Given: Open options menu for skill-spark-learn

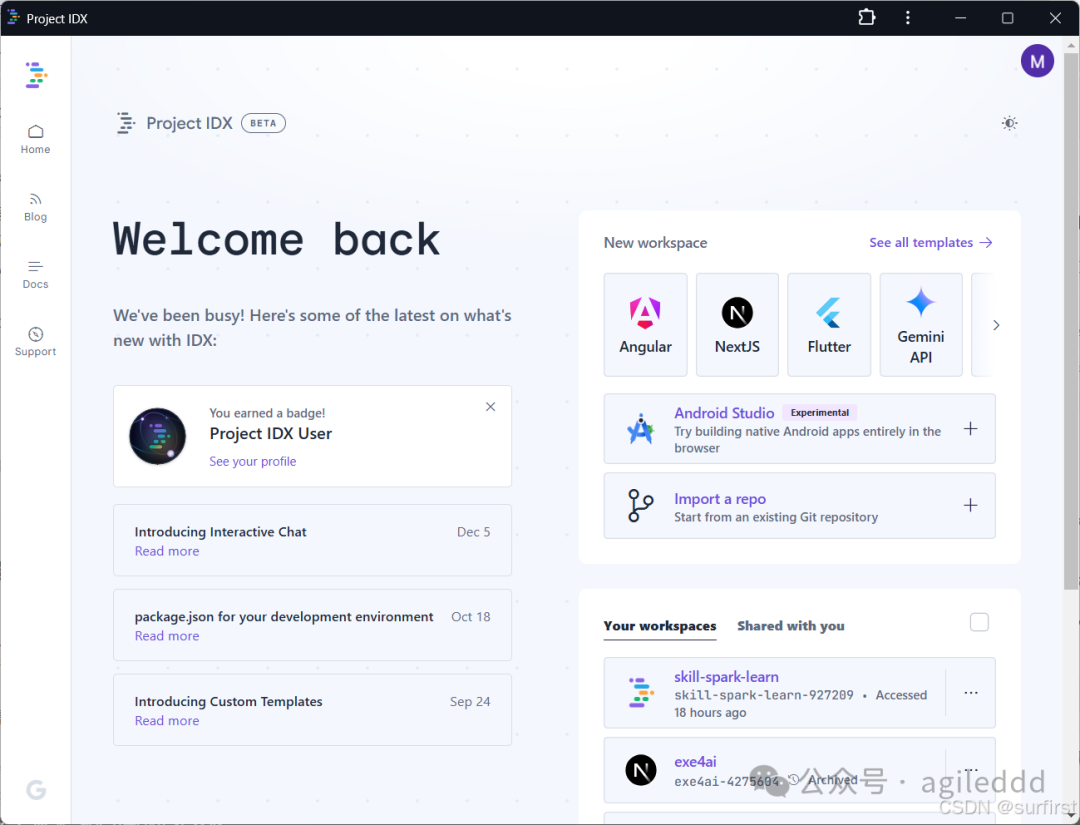Looking at the screenshot, I should point(970,693).
